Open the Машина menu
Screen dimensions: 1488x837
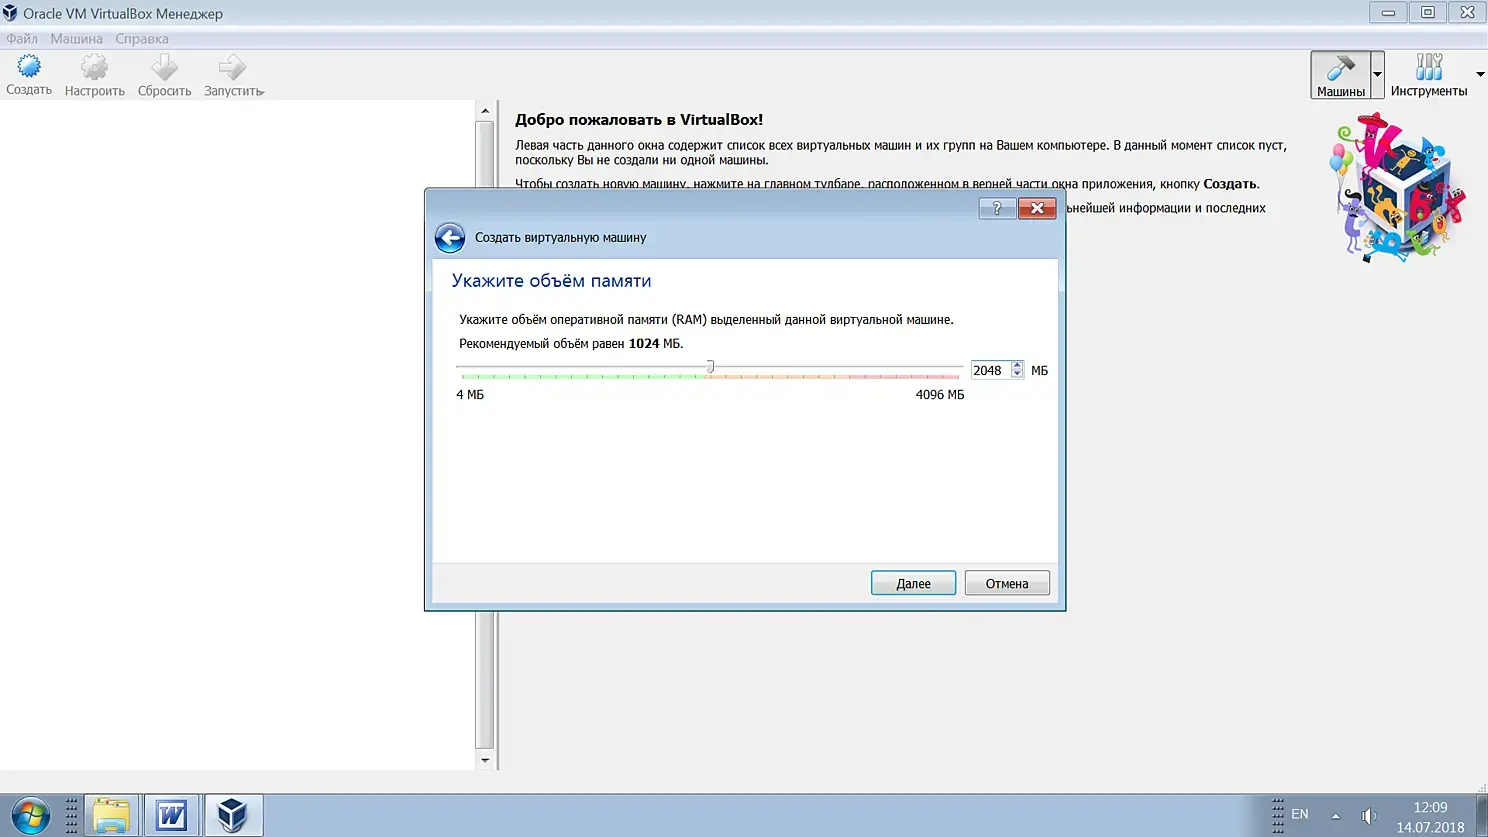click(x=76, y=39)
